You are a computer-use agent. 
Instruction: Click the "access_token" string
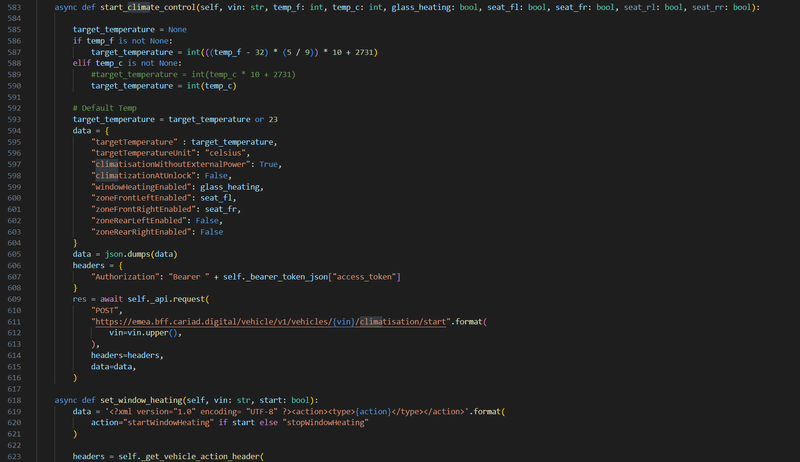click(x=365, y=277)
